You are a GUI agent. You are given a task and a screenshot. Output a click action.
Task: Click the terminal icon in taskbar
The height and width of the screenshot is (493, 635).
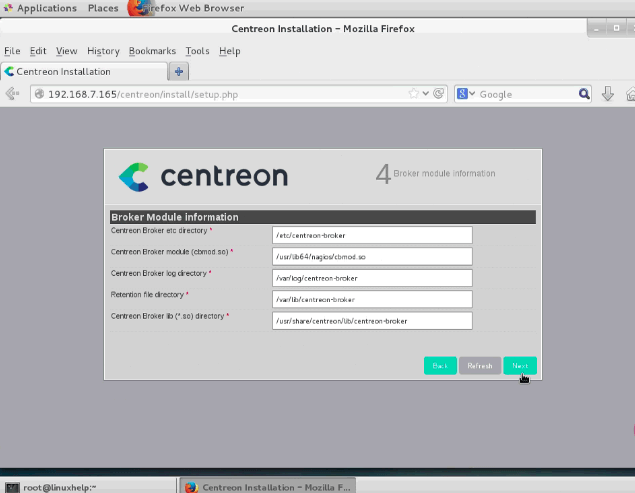(x=12, y=487)
